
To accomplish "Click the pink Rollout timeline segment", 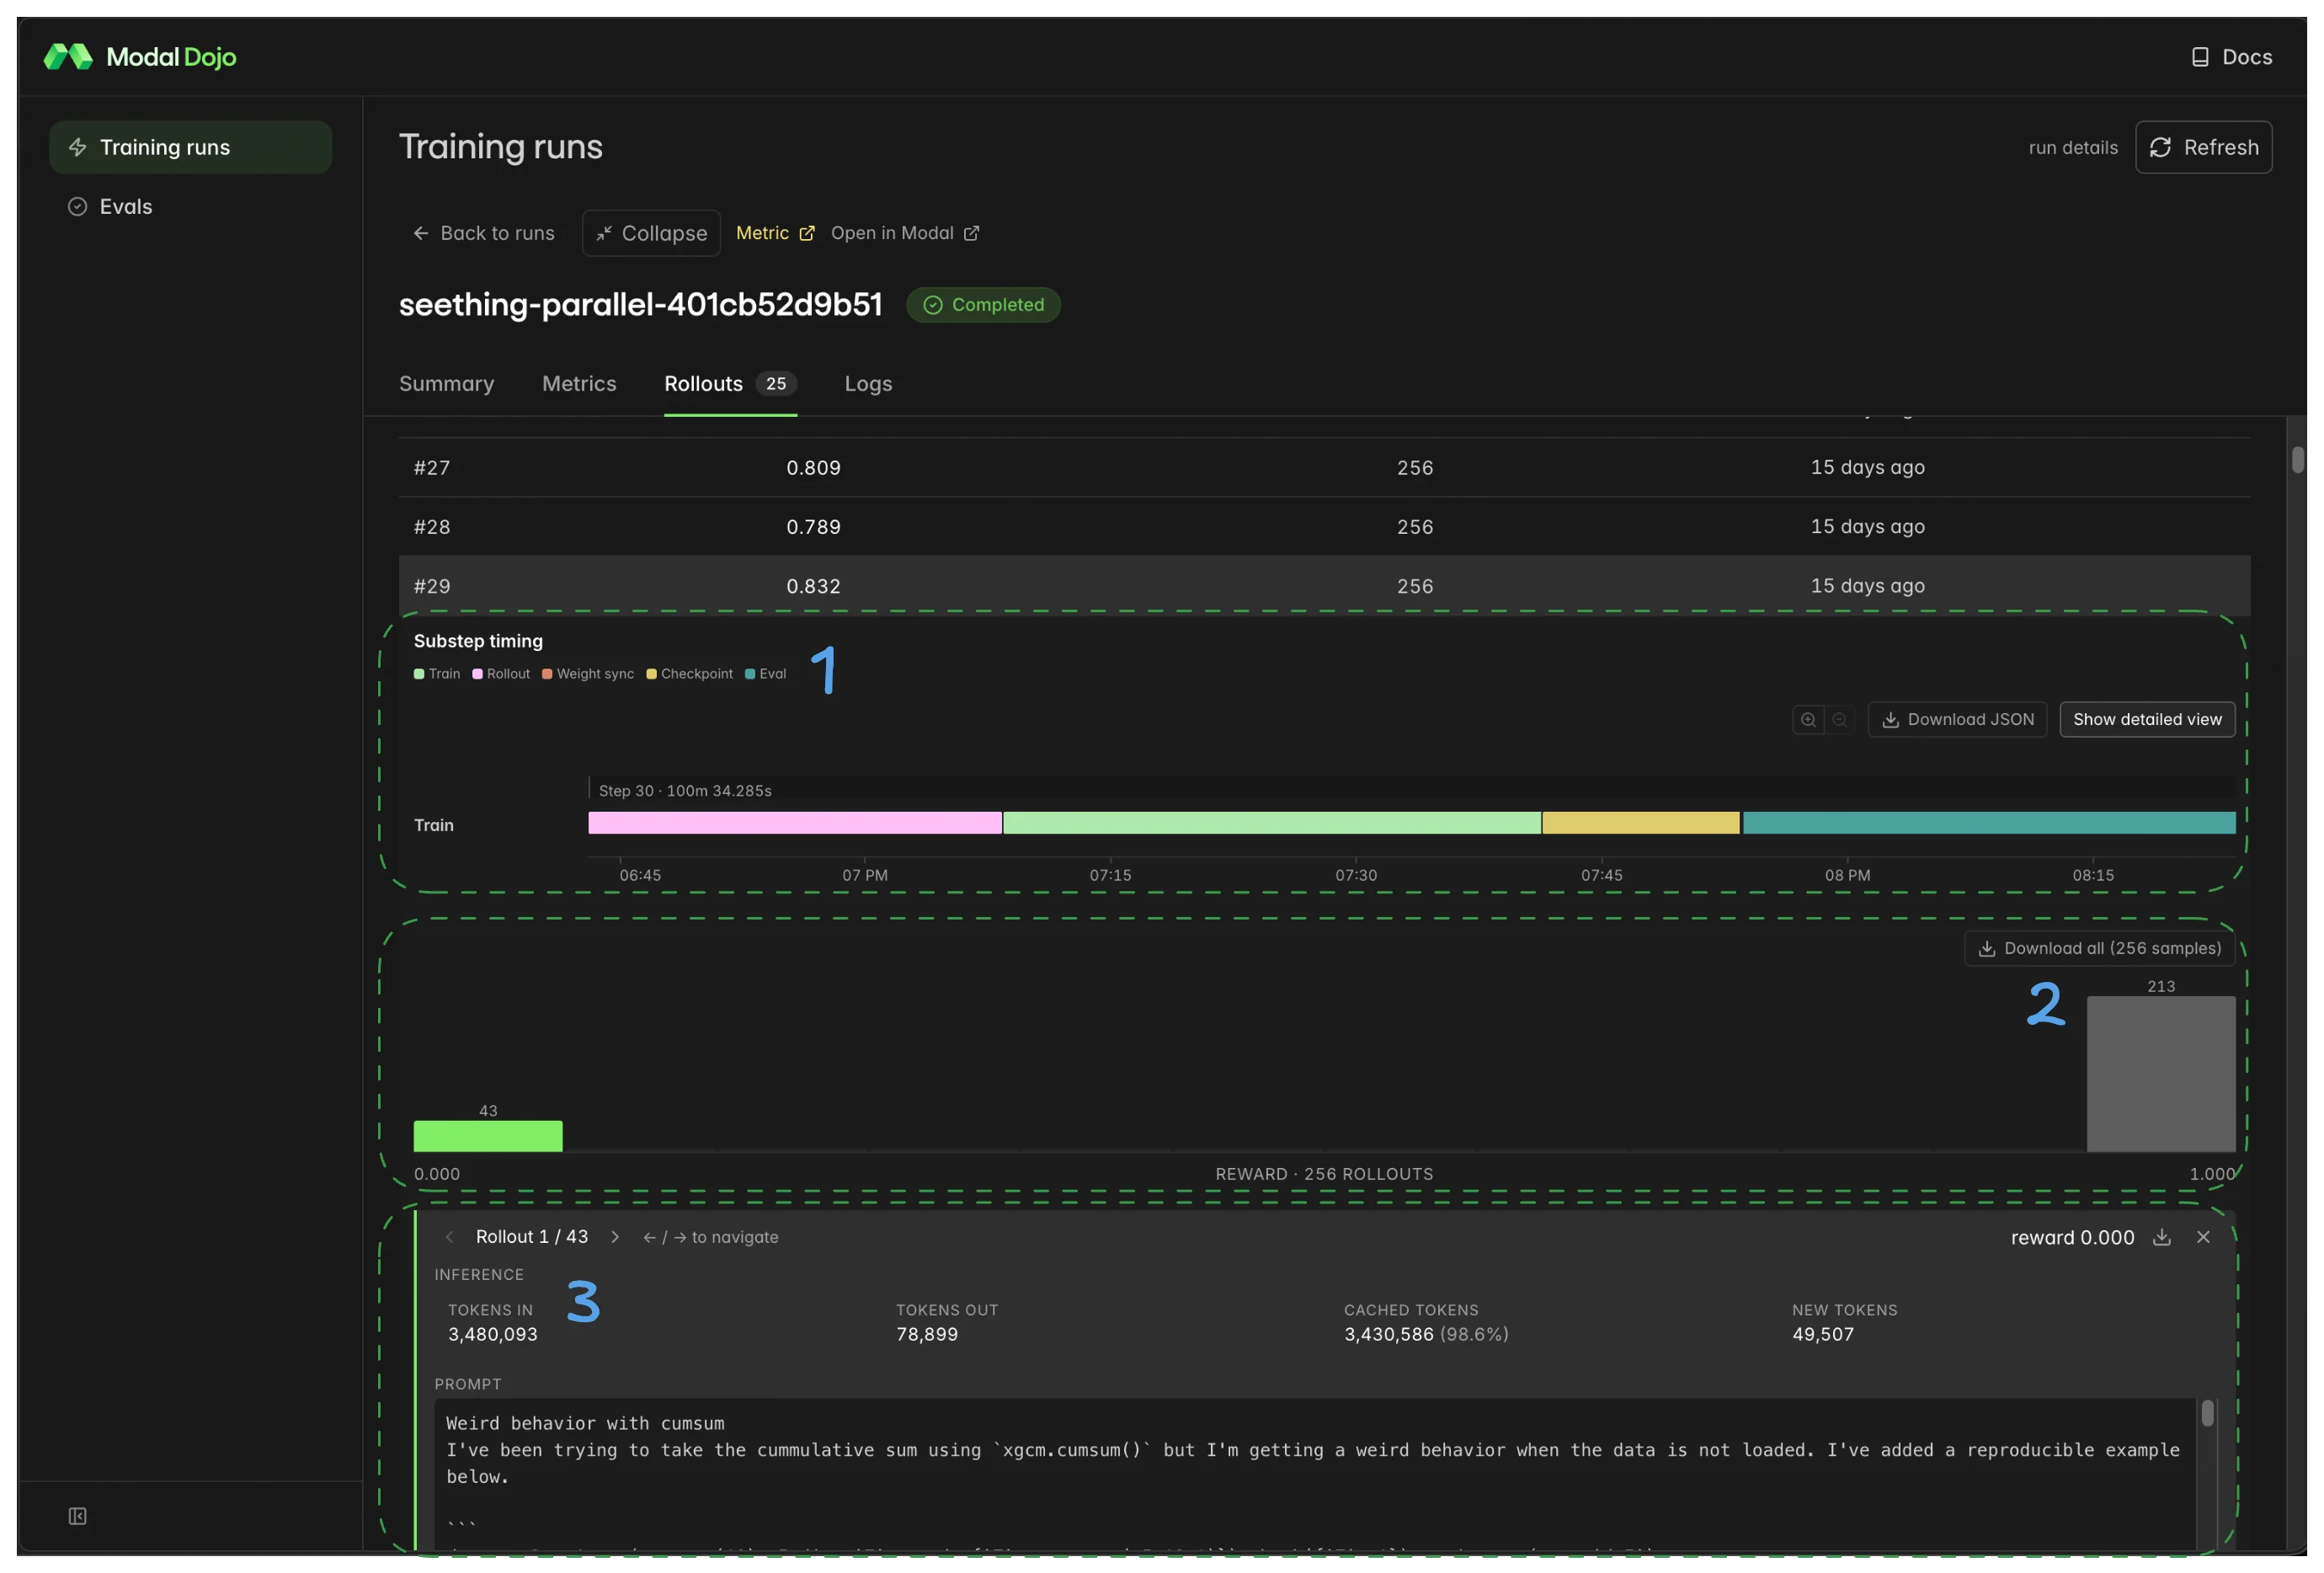I will tap(795, 823).
